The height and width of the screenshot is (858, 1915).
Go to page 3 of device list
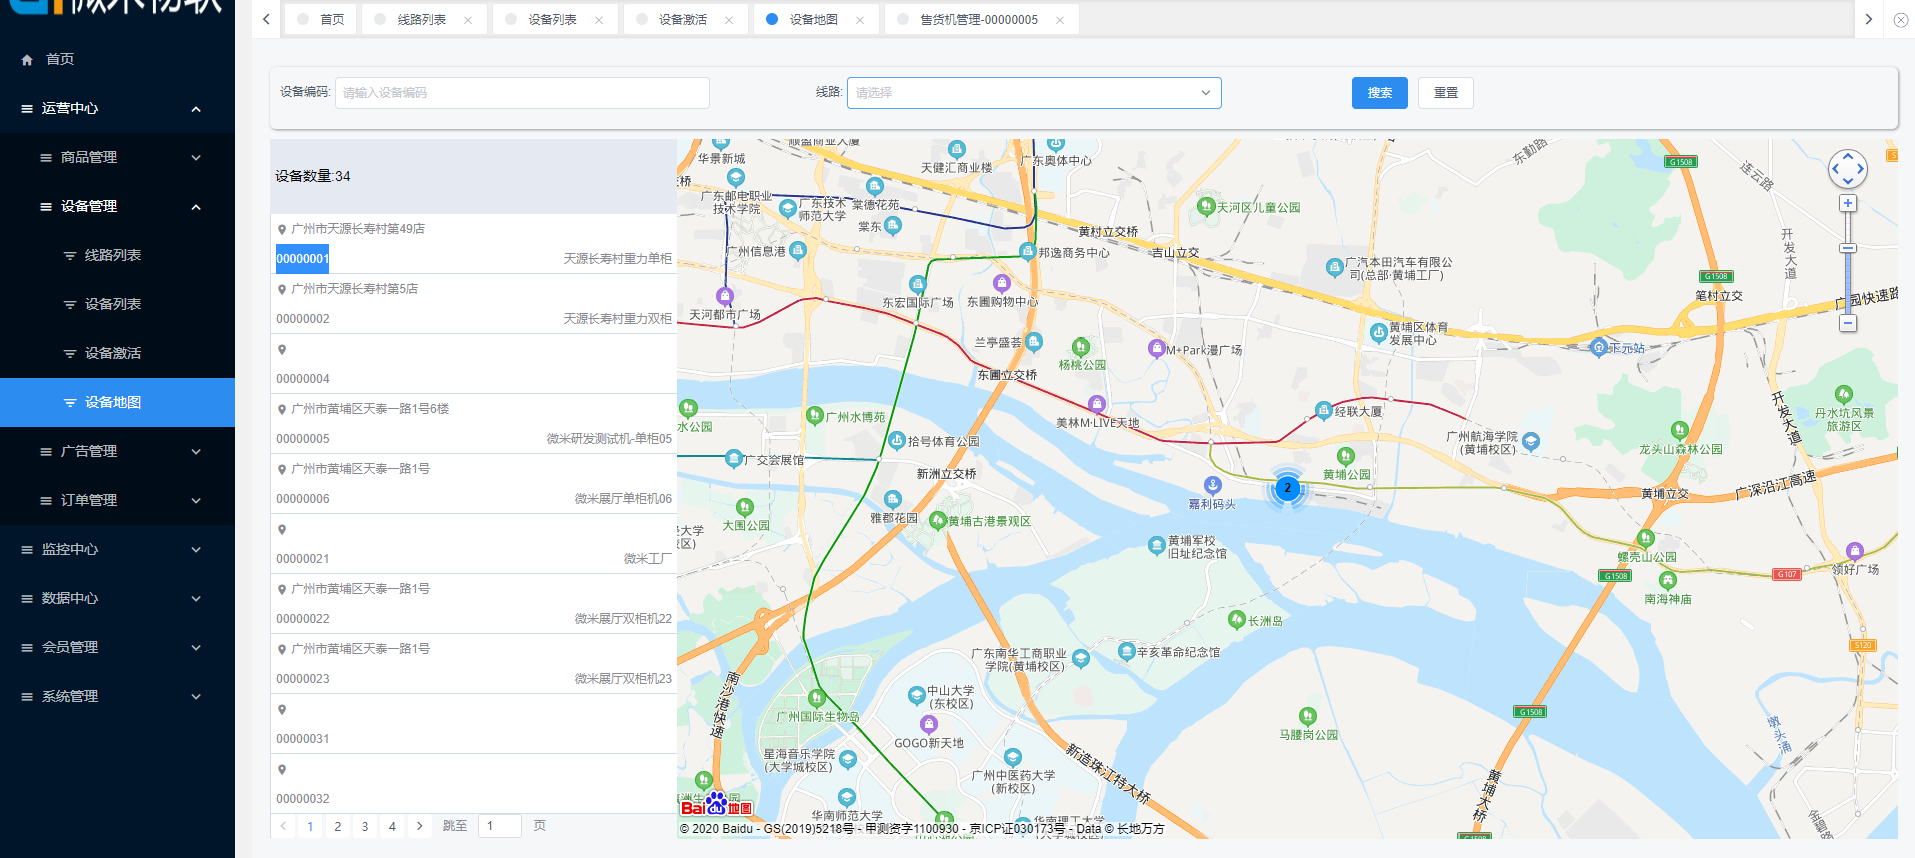point(365,826)
